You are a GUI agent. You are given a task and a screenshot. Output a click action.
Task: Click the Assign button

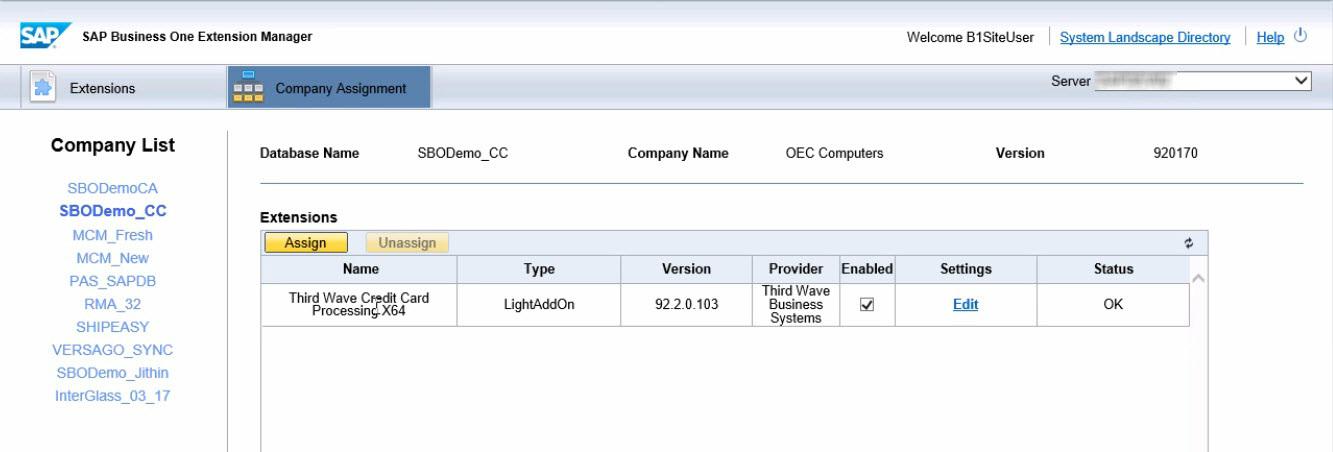tap(305, 242)
